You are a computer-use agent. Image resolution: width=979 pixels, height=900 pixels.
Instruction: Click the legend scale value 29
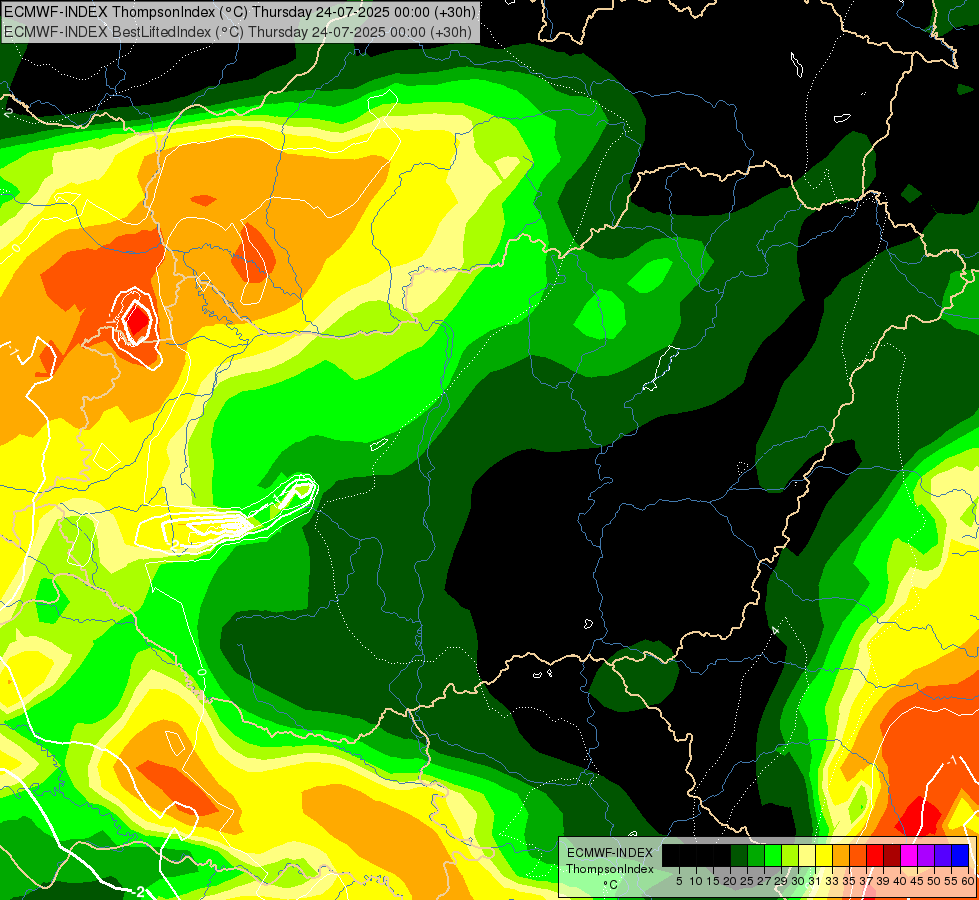pyautogui.click(x=781, y=881)
